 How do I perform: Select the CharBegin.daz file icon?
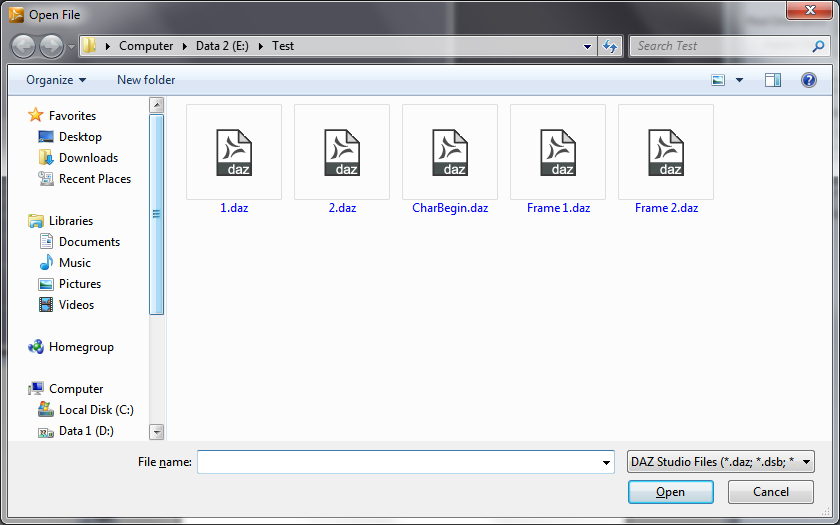(450, 152)
